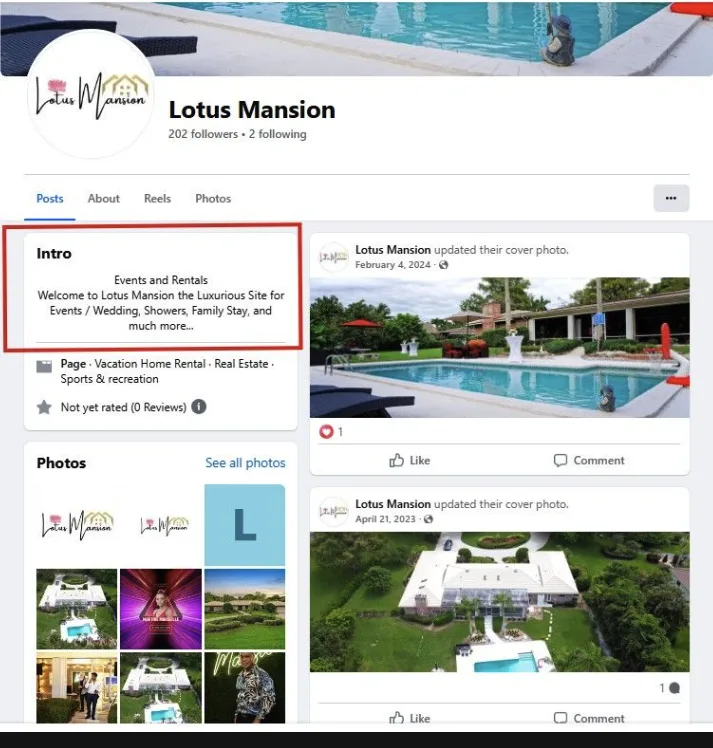Click See all photos link

[x=245, y=463]
